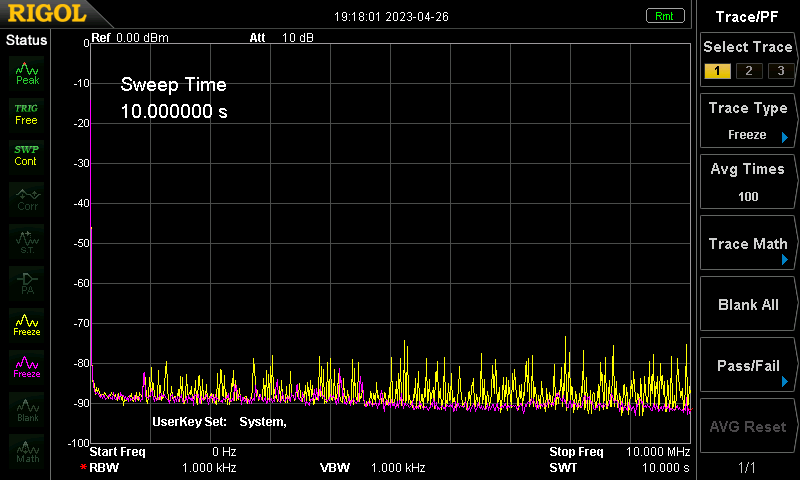
Task: Click the Blank All softkey
Action: click(747, 305)
